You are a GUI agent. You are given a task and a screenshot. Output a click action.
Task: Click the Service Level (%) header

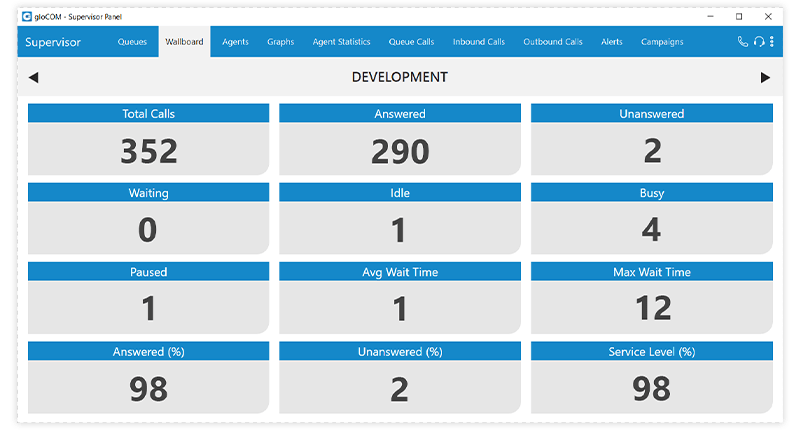pyautogui.click(x=652, y=351)
